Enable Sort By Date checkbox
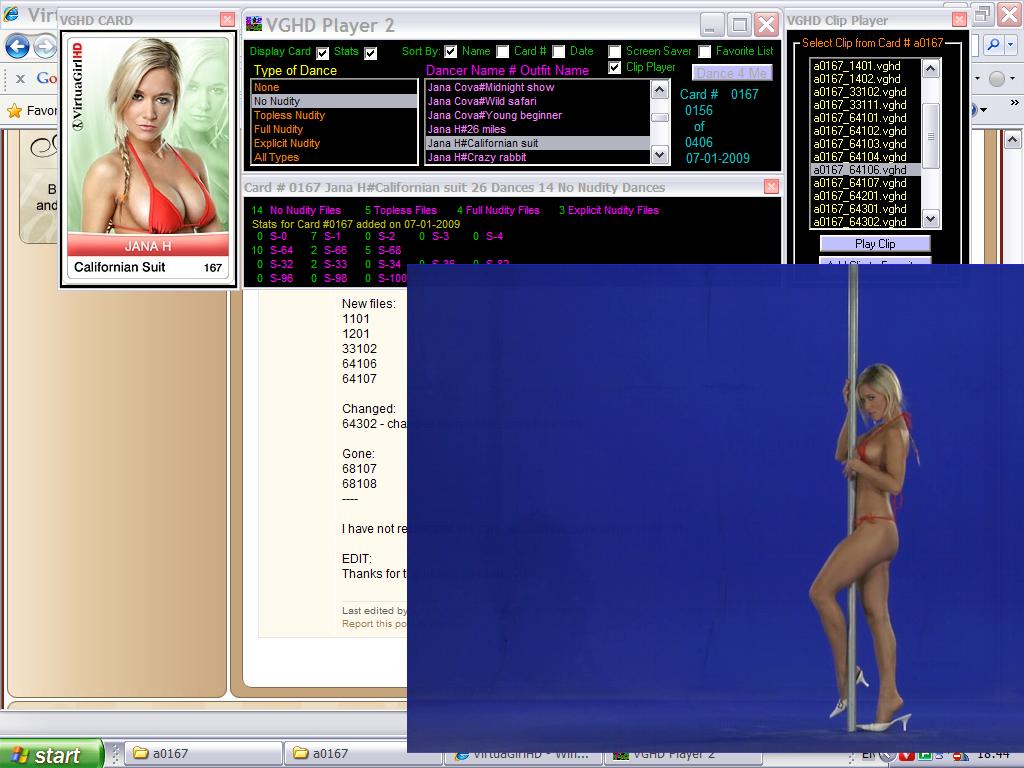Viewport: 1024px width, 768px height. point(558,52)
